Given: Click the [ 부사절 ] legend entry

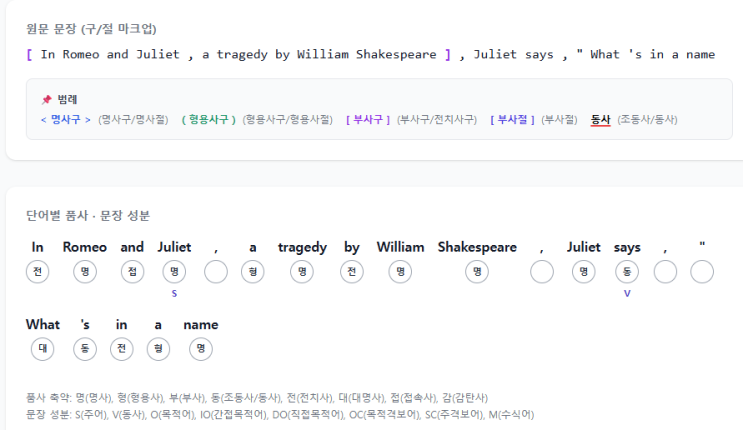Looking at the screenshot, I should 513,120.
